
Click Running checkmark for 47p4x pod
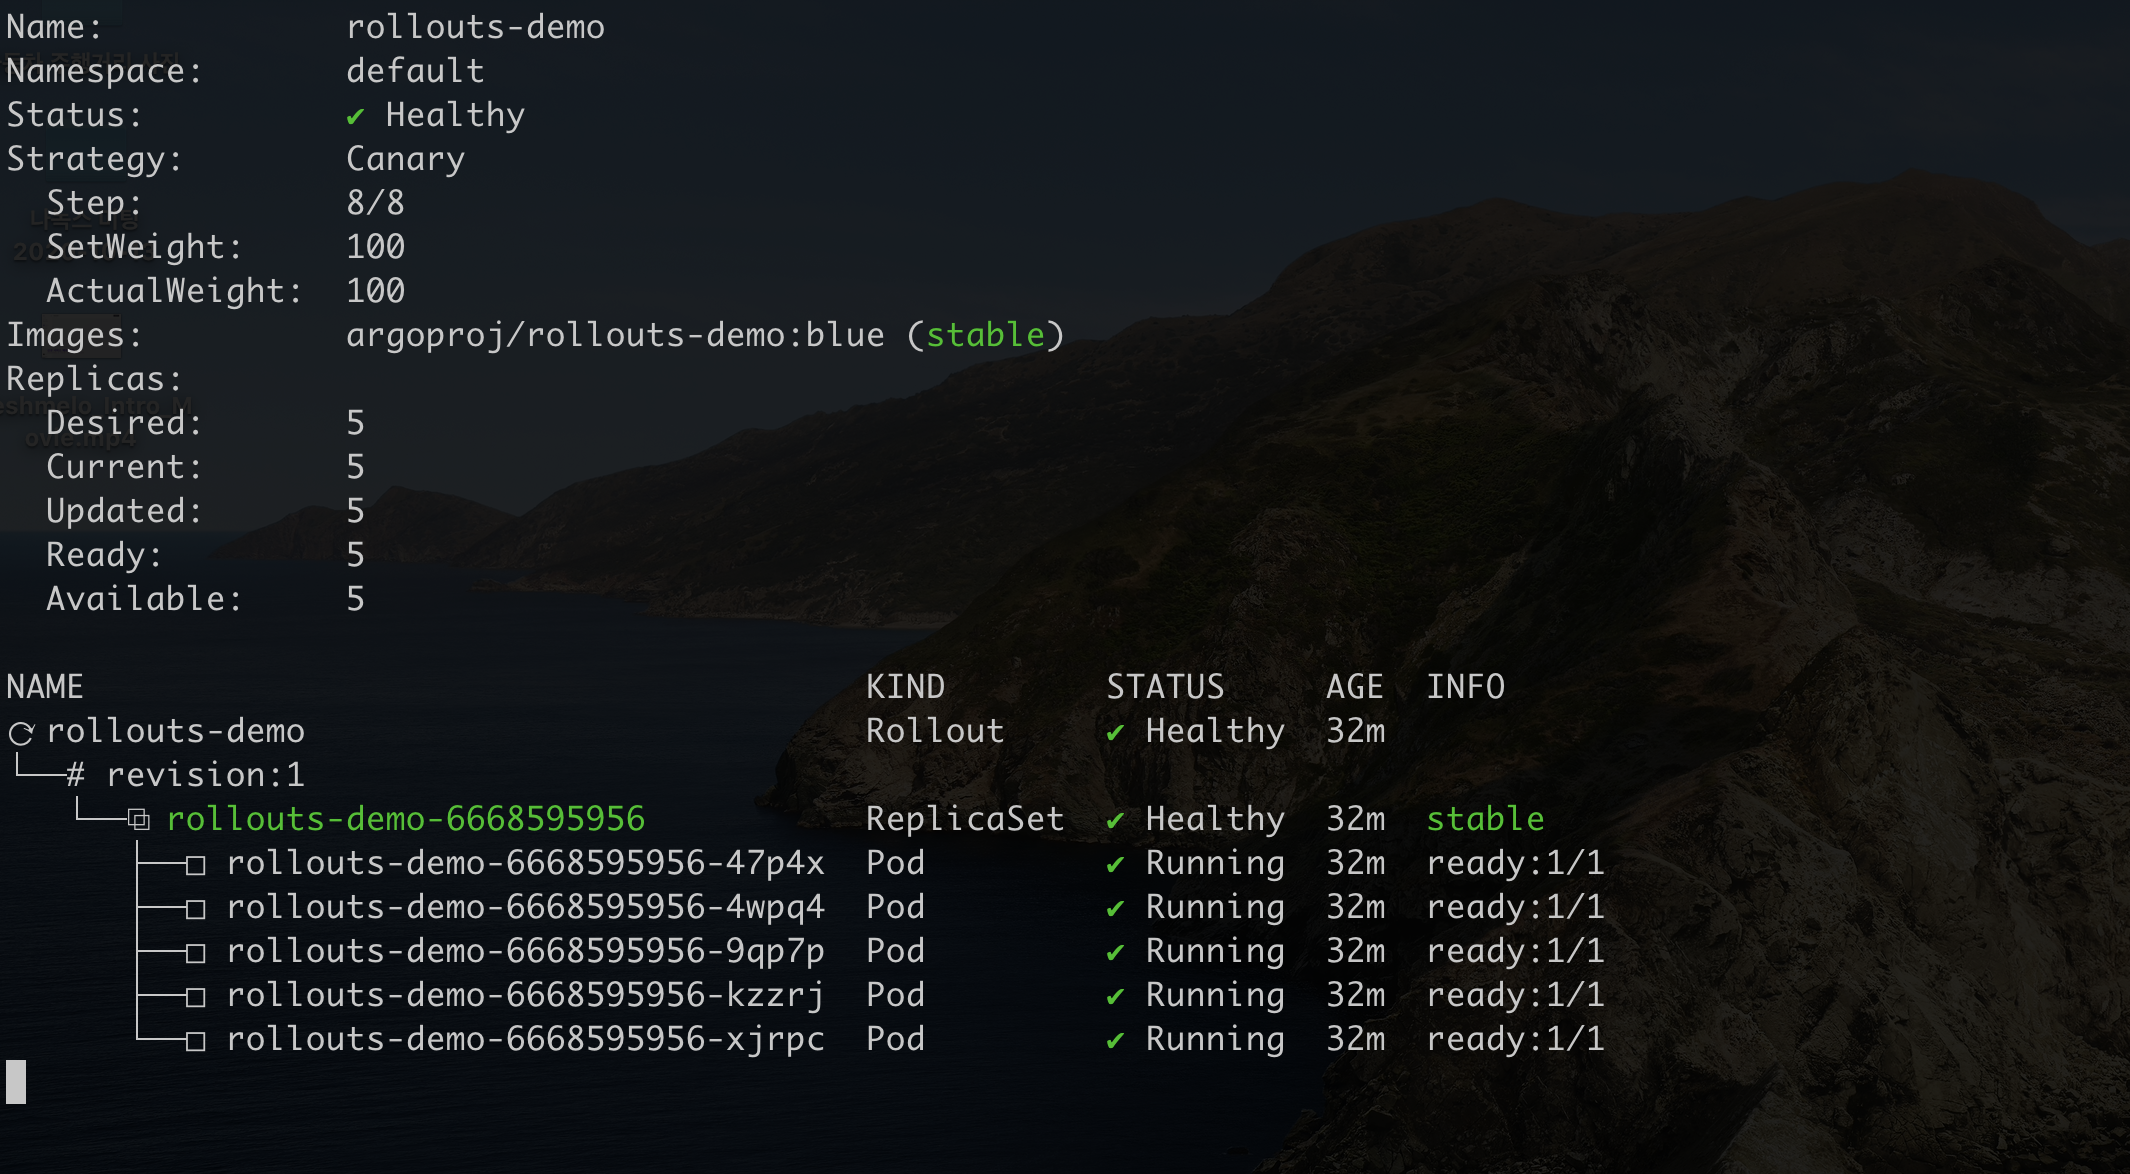(1115, 865)
